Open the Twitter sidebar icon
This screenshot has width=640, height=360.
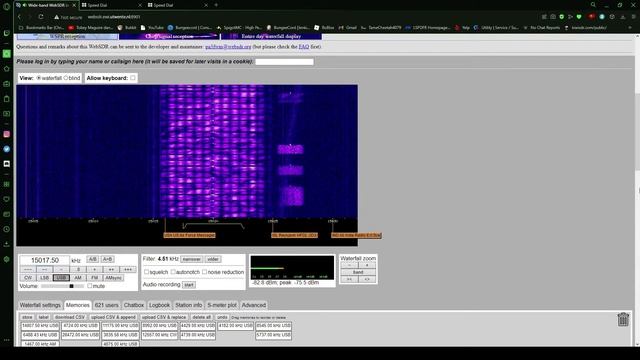click(7, 149)
